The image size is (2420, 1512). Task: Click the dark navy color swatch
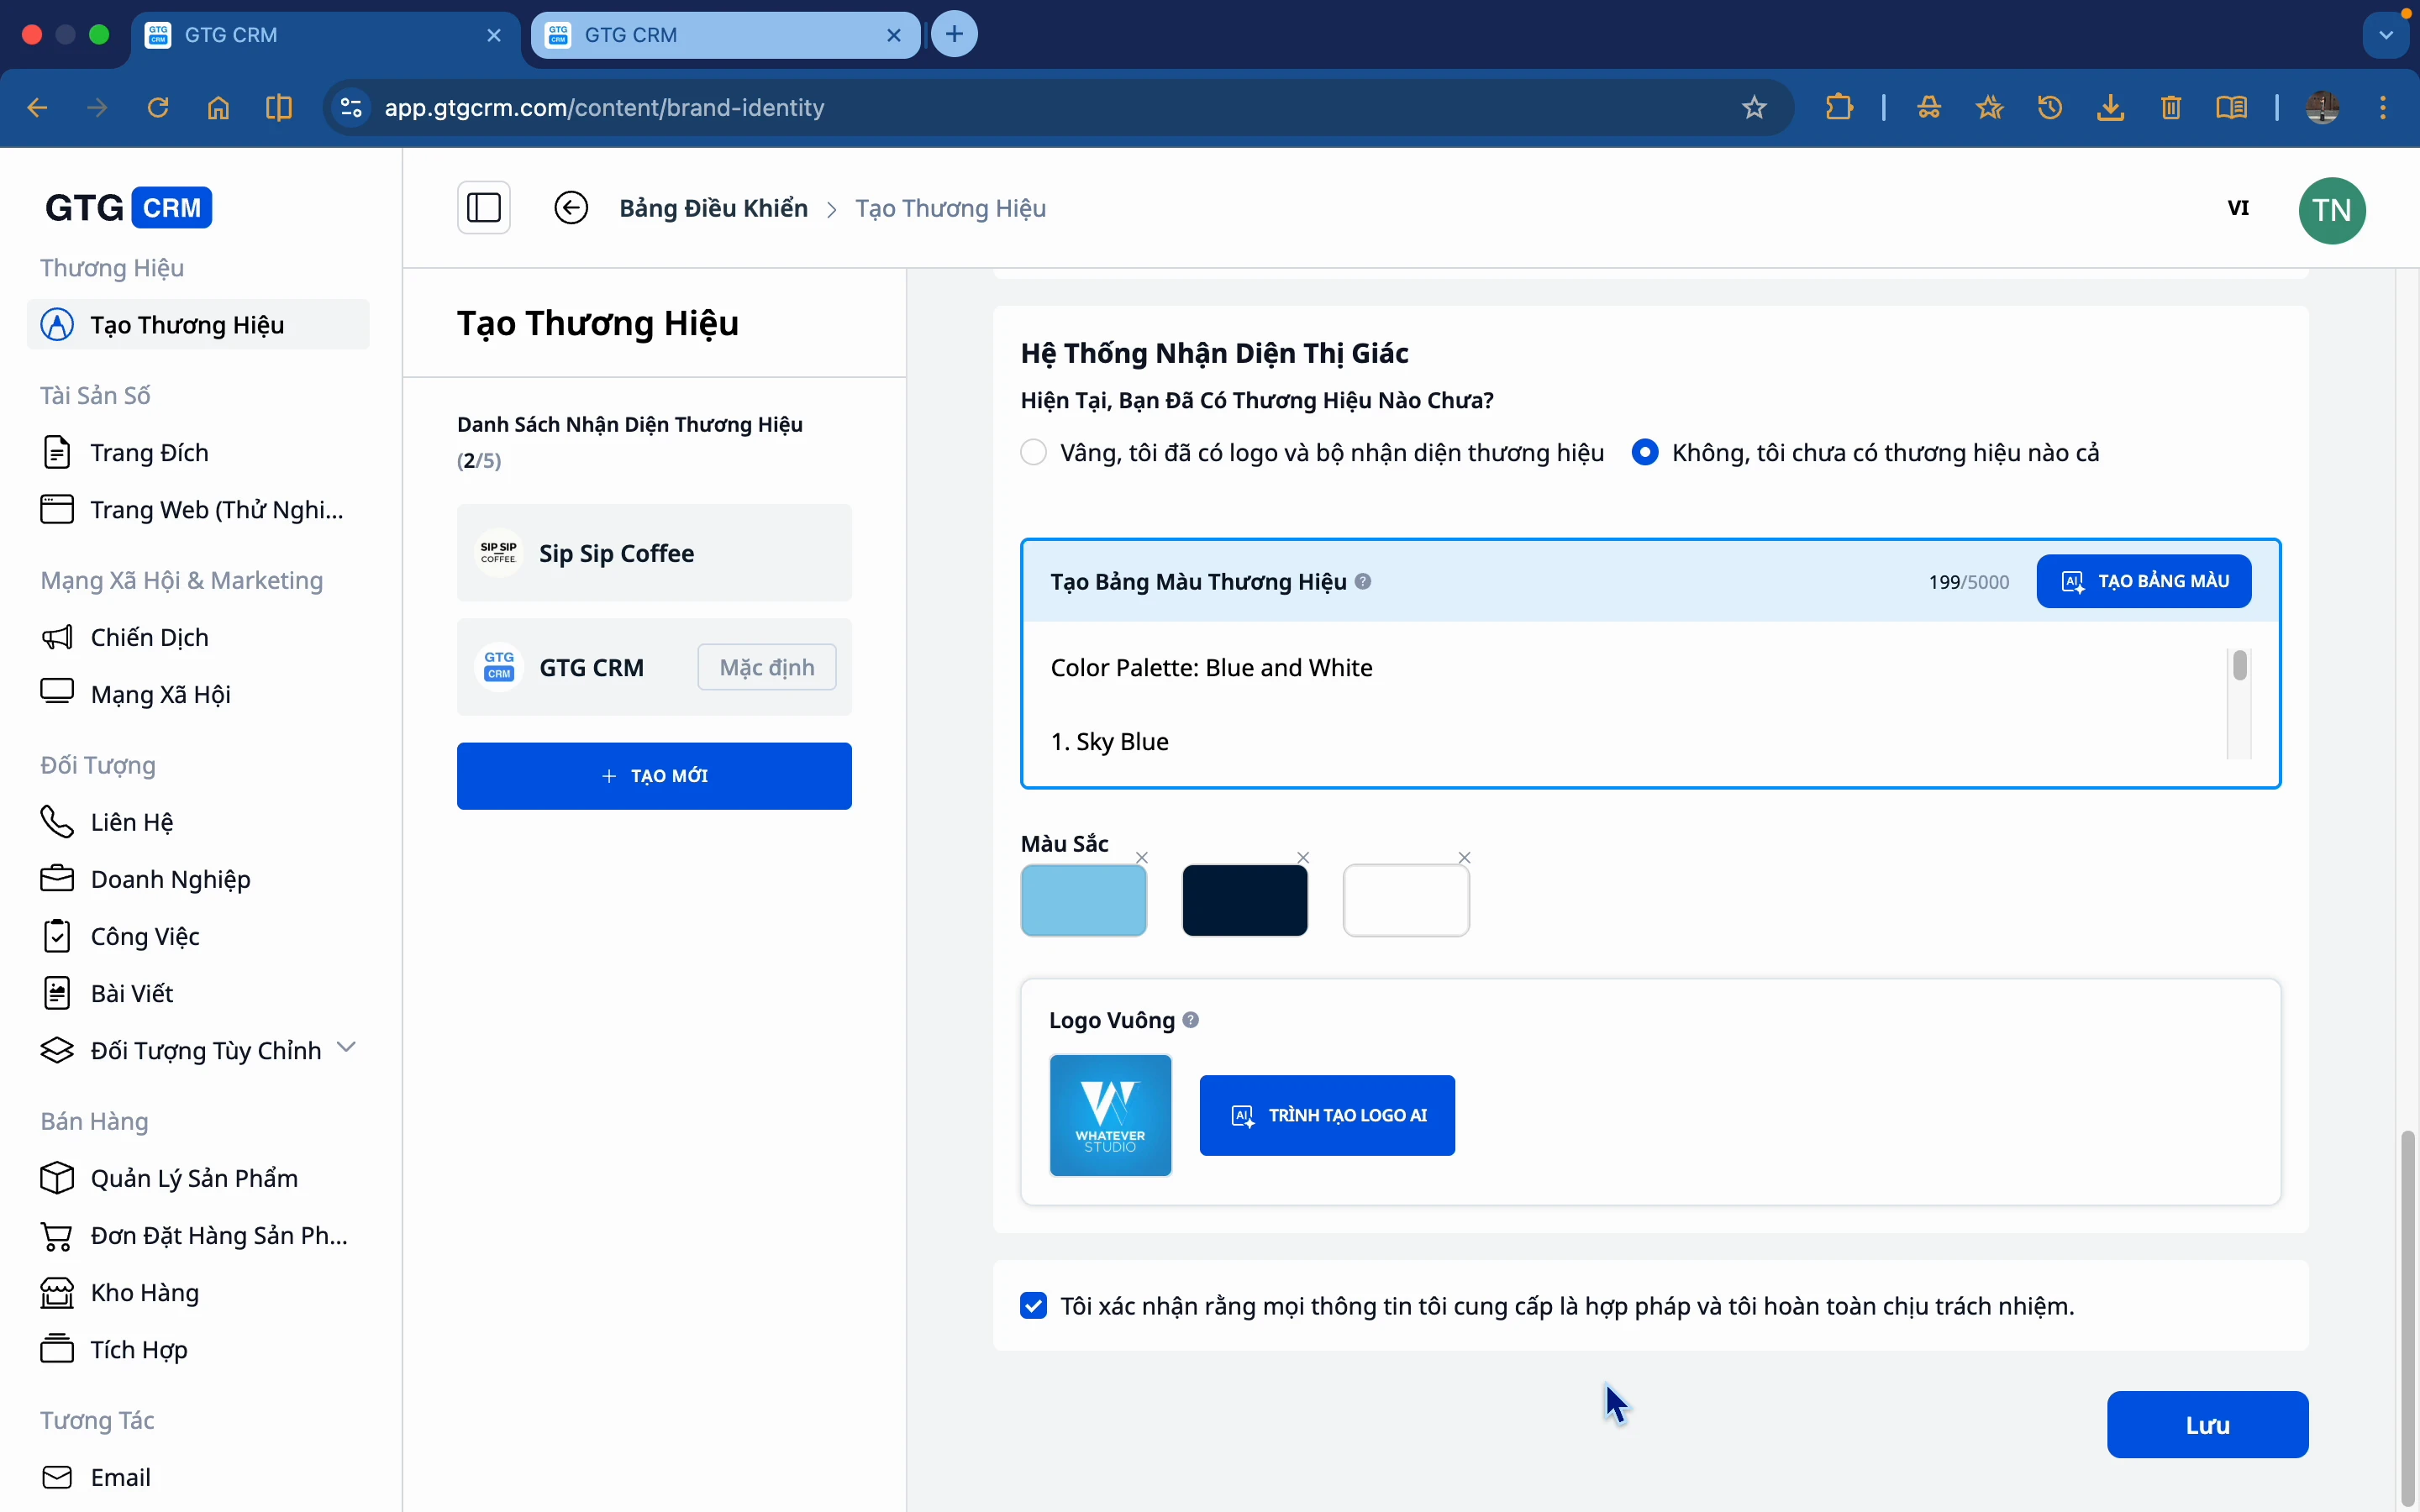(x=1245, y=900)
